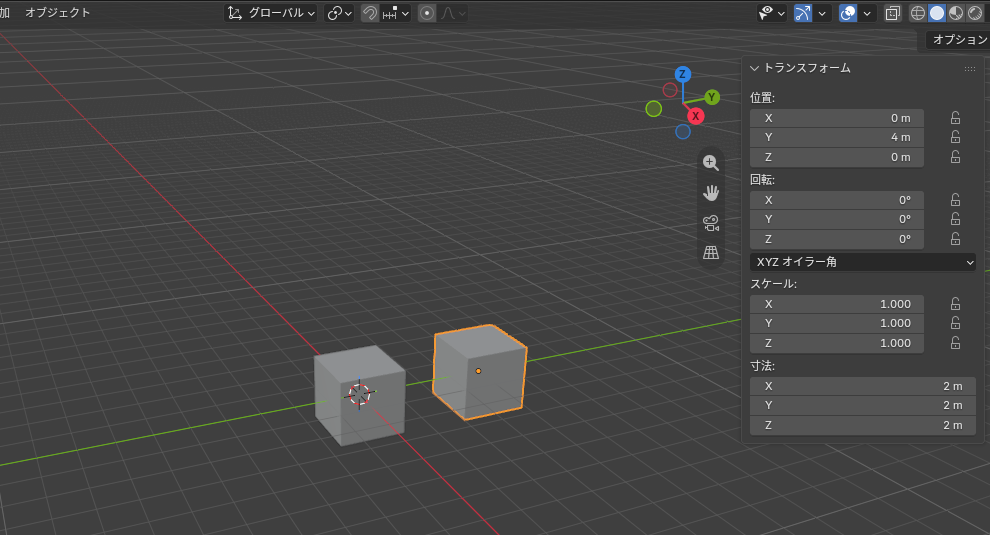Grab the トランスフォーム panel drag handle
Image resolution: width=990 pixels, height=535 pixels.
click(x=970, y=69)
